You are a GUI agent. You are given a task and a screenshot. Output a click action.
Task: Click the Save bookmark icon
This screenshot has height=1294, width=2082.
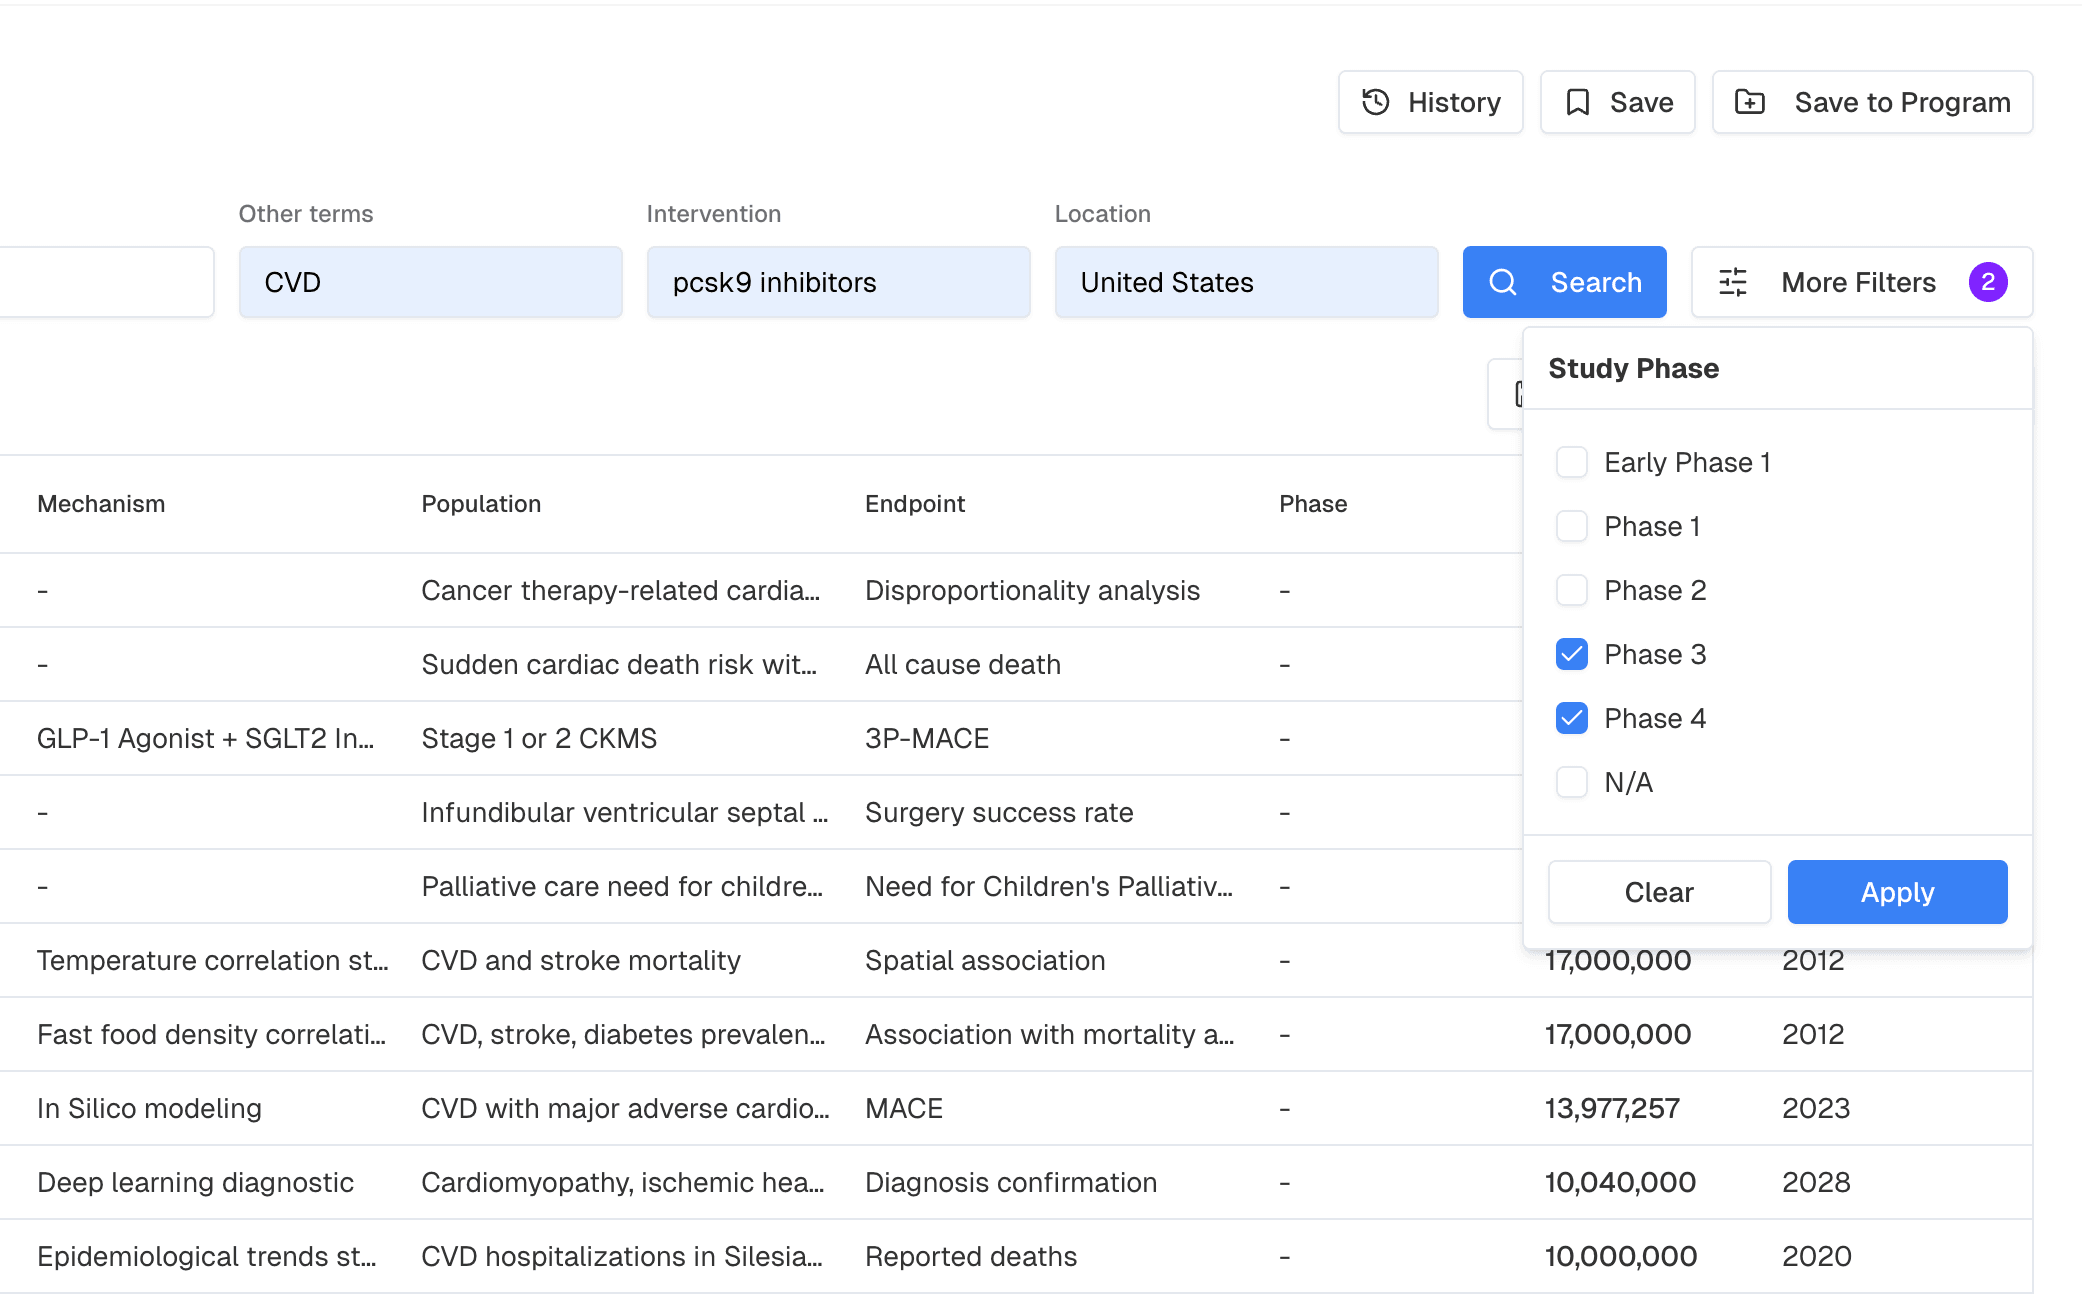(x=1578, y=101)
